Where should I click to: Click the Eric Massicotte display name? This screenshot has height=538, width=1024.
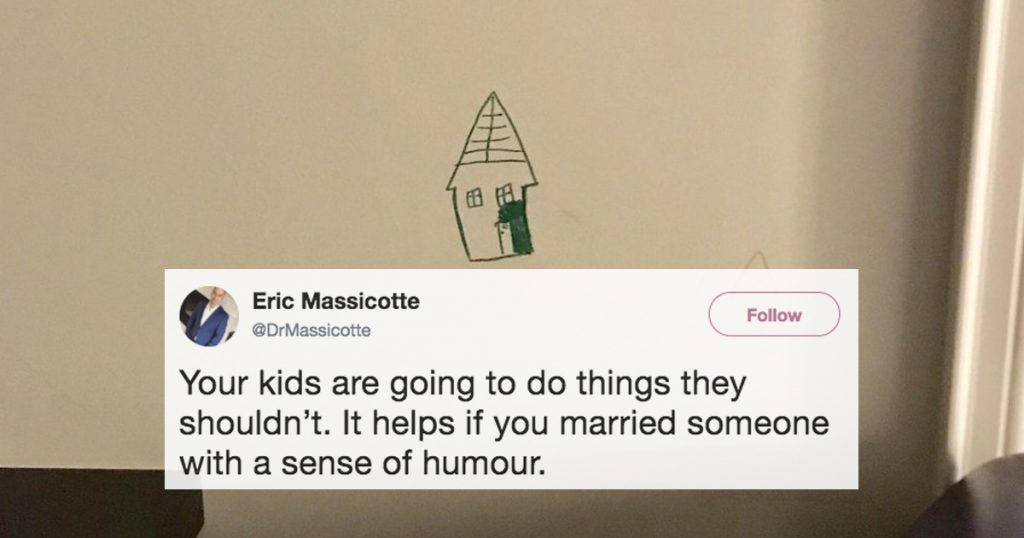336,301
